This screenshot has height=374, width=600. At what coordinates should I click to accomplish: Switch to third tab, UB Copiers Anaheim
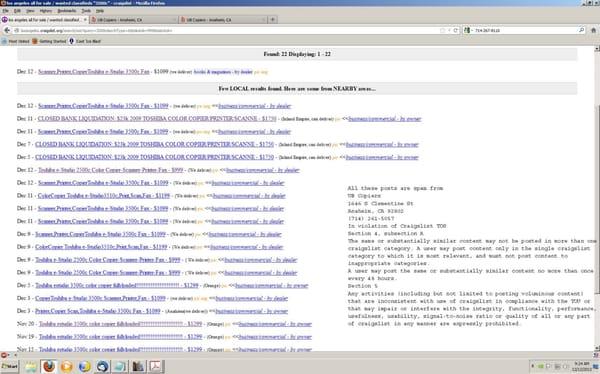(223, 20)
